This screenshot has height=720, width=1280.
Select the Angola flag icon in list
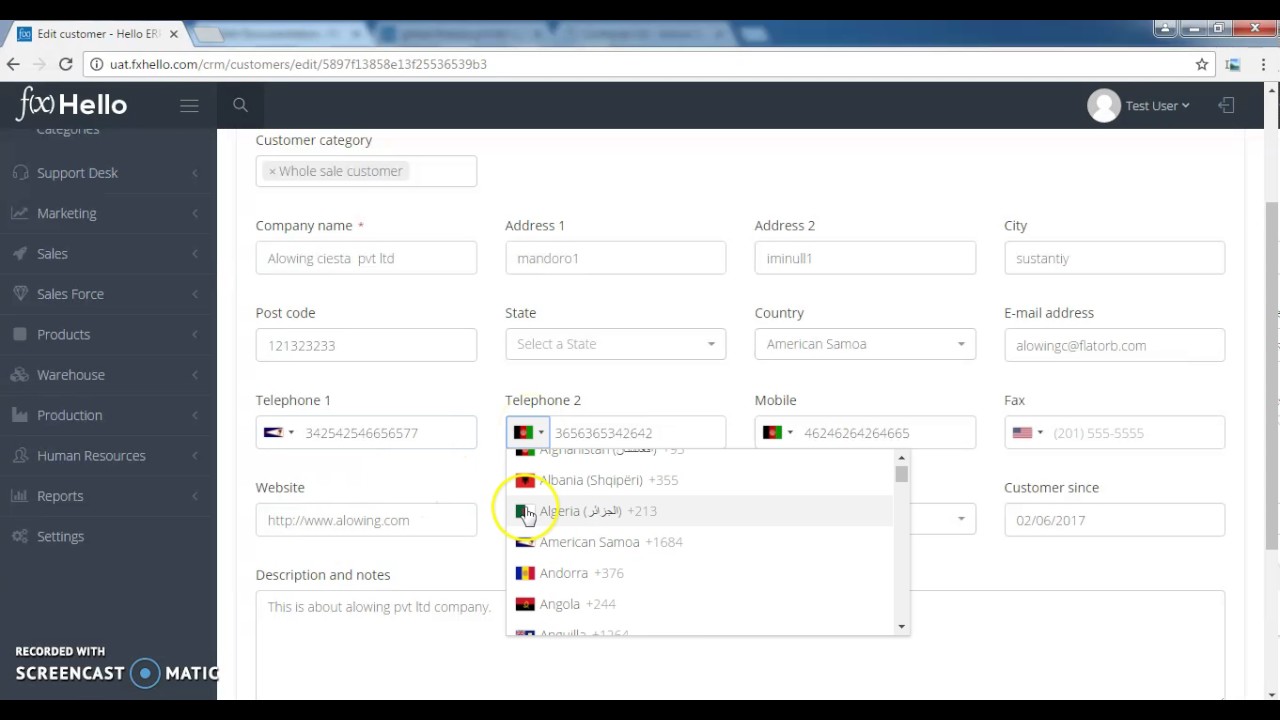click(525, 604)
